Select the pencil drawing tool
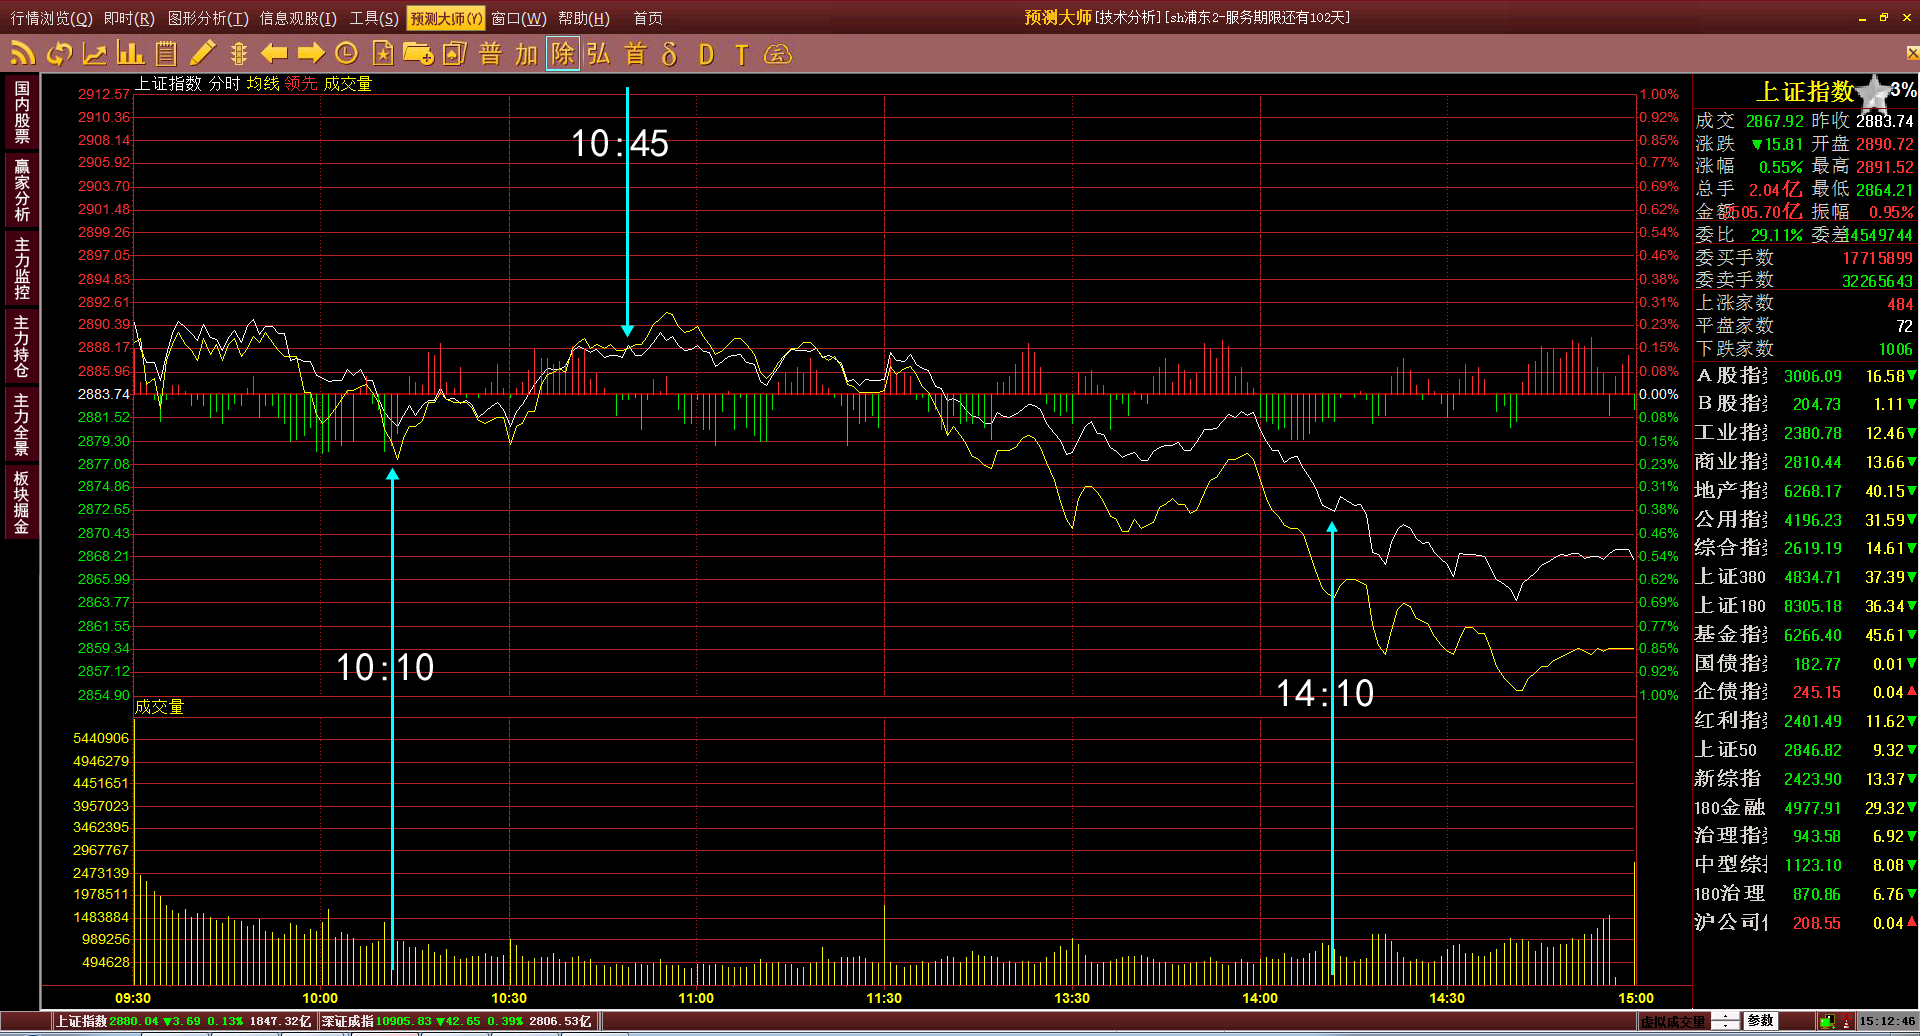 (x=202, y=54)
